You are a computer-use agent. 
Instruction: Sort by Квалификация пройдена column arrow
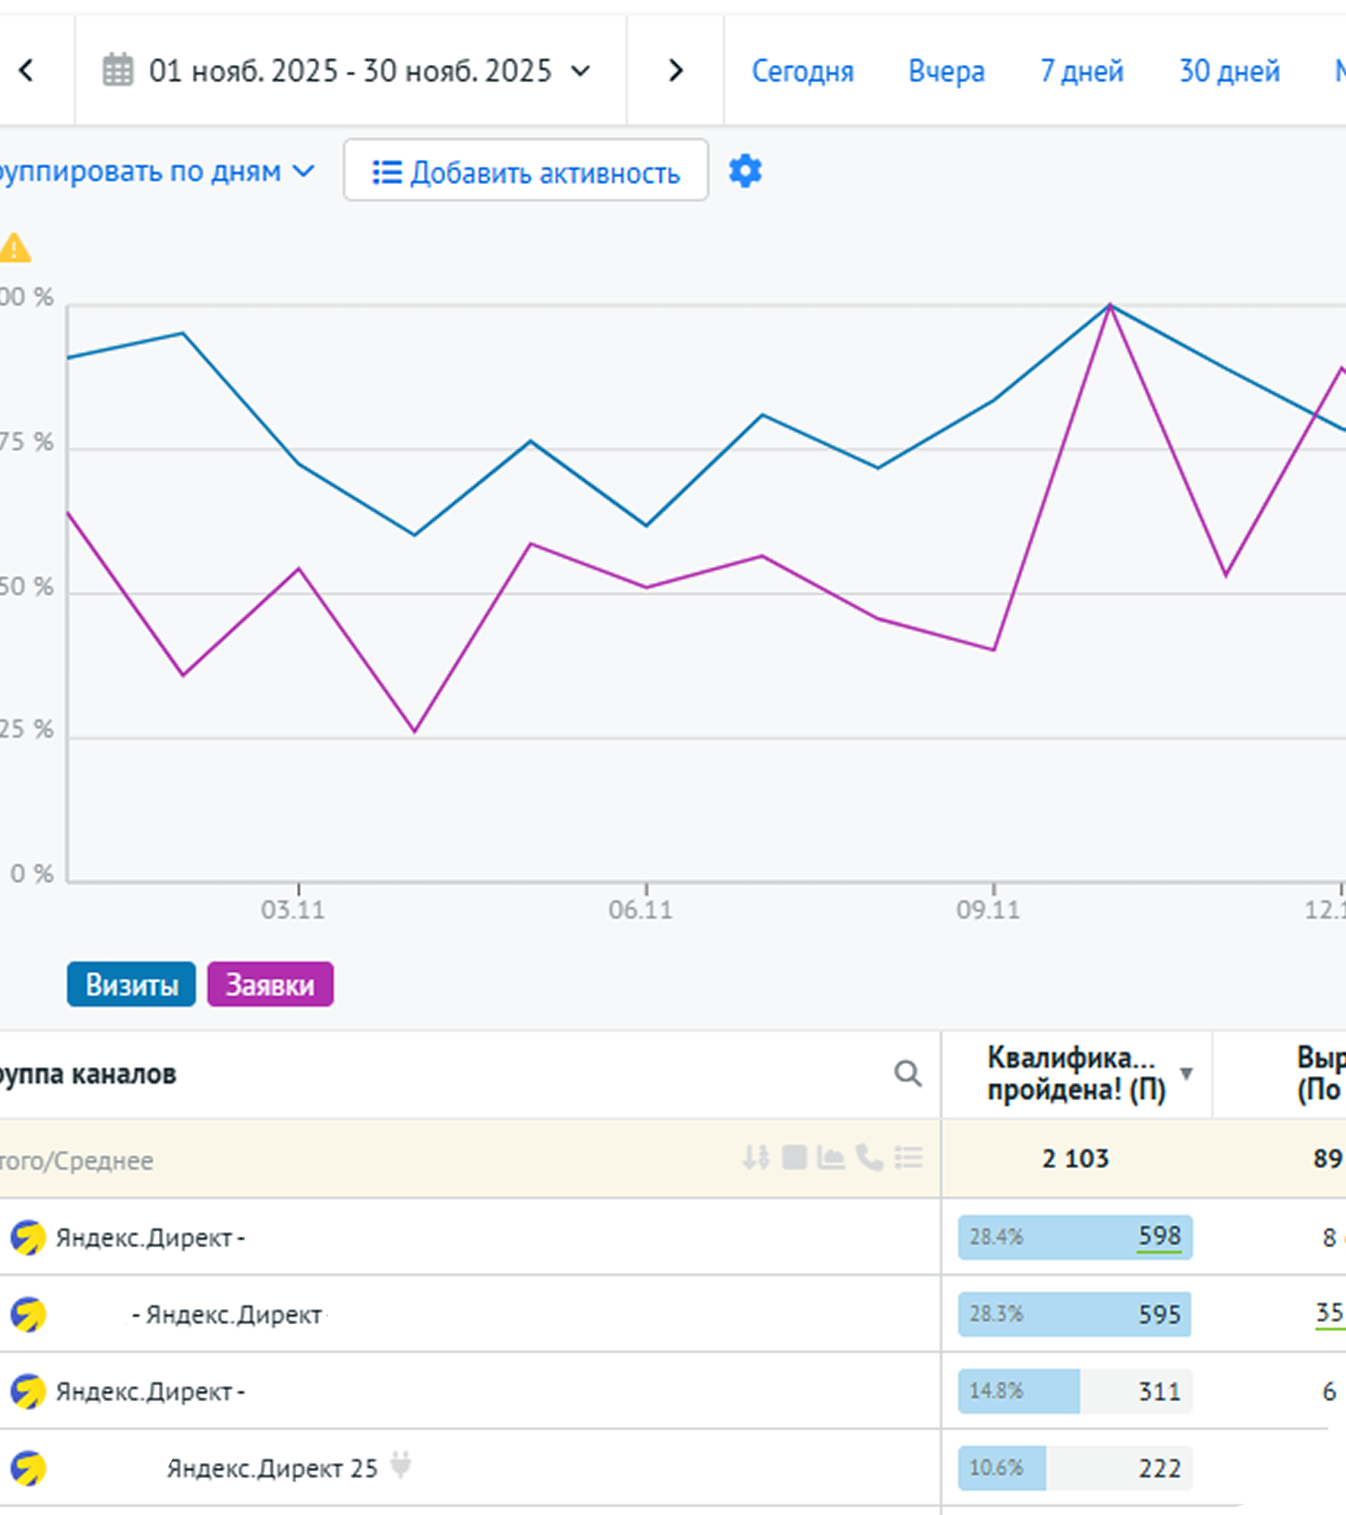[1186, 1074]
